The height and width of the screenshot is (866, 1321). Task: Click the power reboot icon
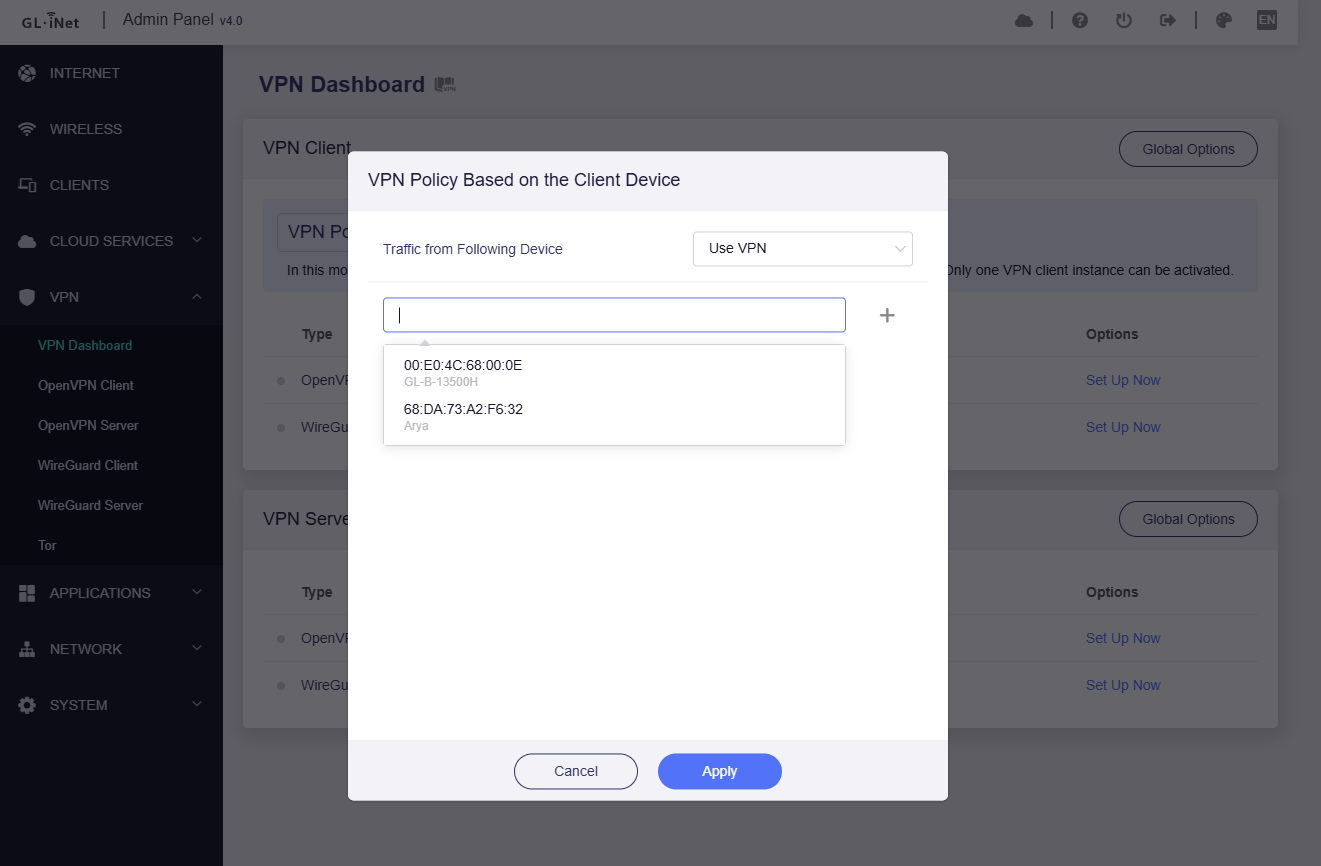[1124, 20]
